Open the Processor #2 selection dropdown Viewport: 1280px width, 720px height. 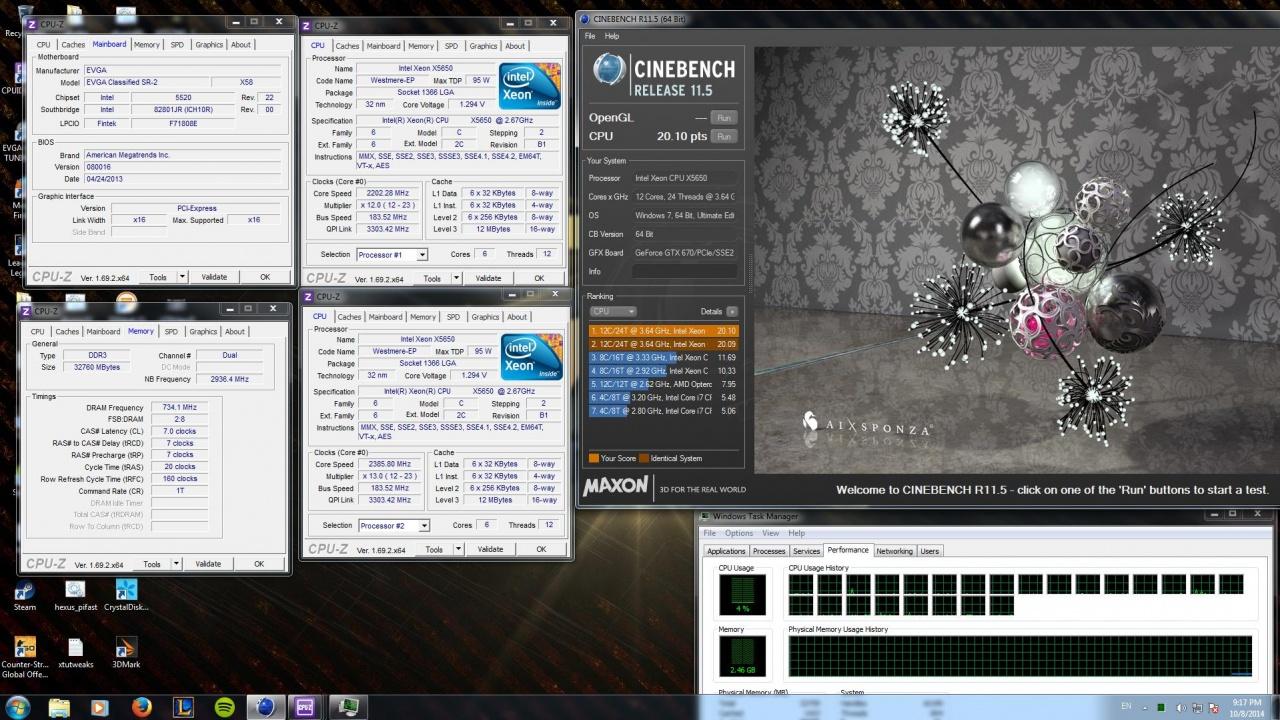click(x=393, y=526)
